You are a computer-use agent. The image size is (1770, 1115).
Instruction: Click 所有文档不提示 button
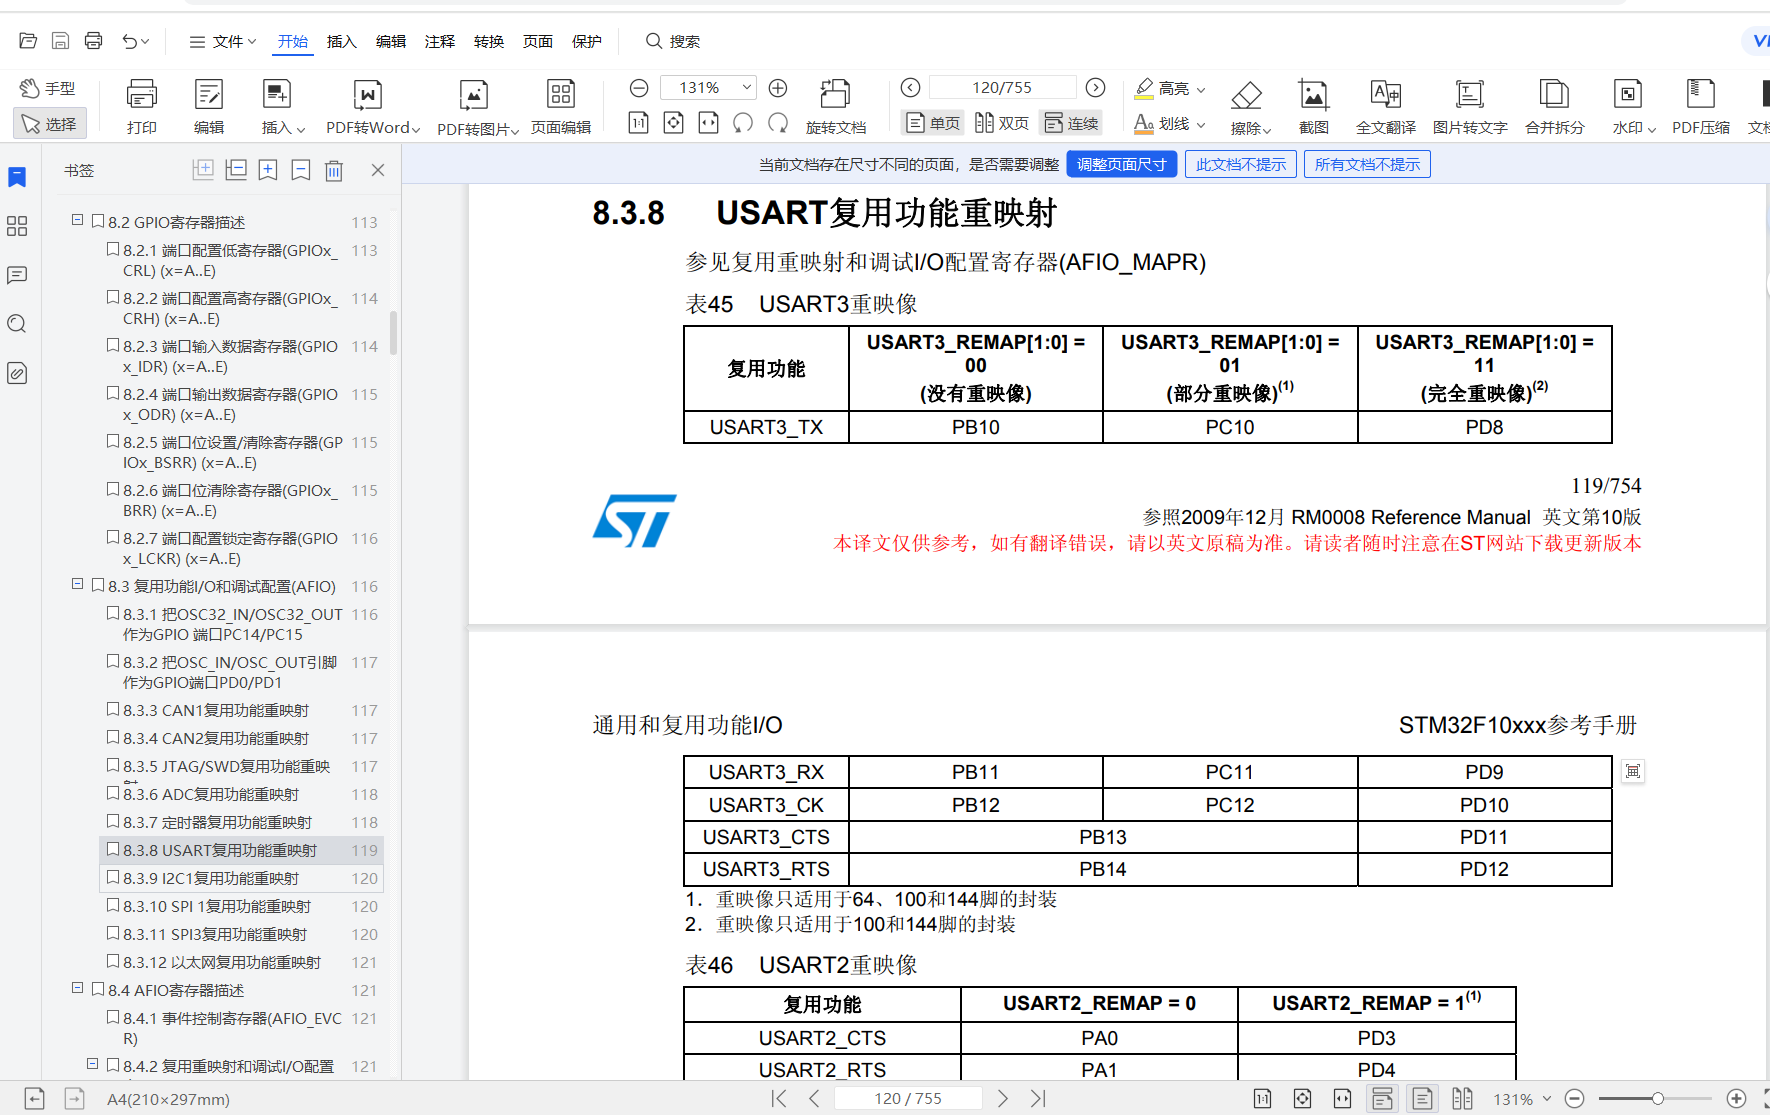[1367, 164]
